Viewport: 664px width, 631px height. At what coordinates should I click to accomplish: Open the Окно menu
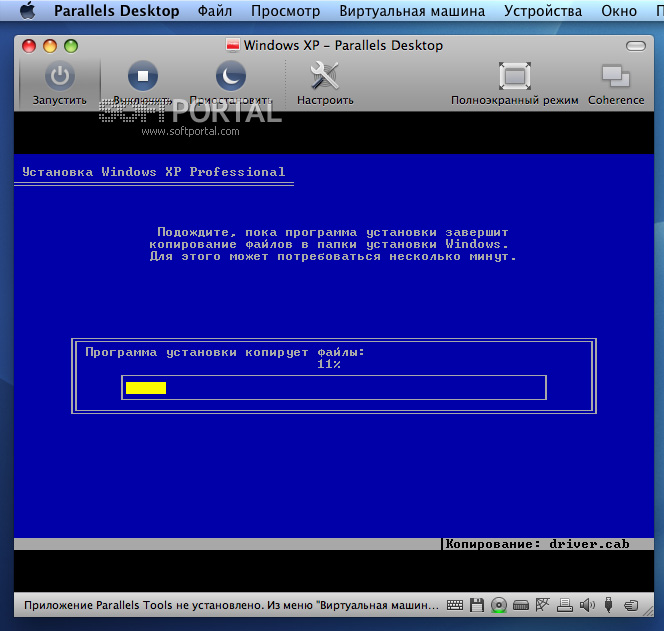[619, 11]
